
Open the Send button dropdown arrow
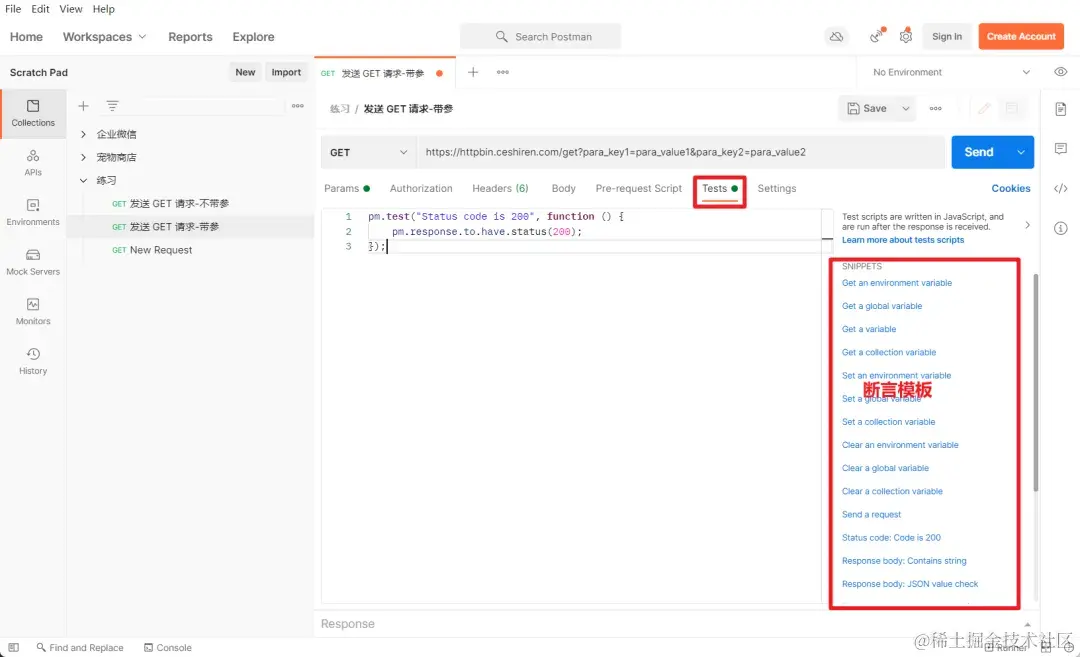(1021, 152)
